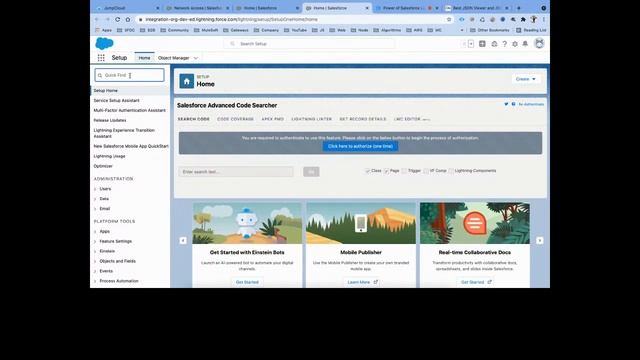Open the help question mark icon
Image resolution: width=640 pixels, height=360 pixels.
point(504,44)
